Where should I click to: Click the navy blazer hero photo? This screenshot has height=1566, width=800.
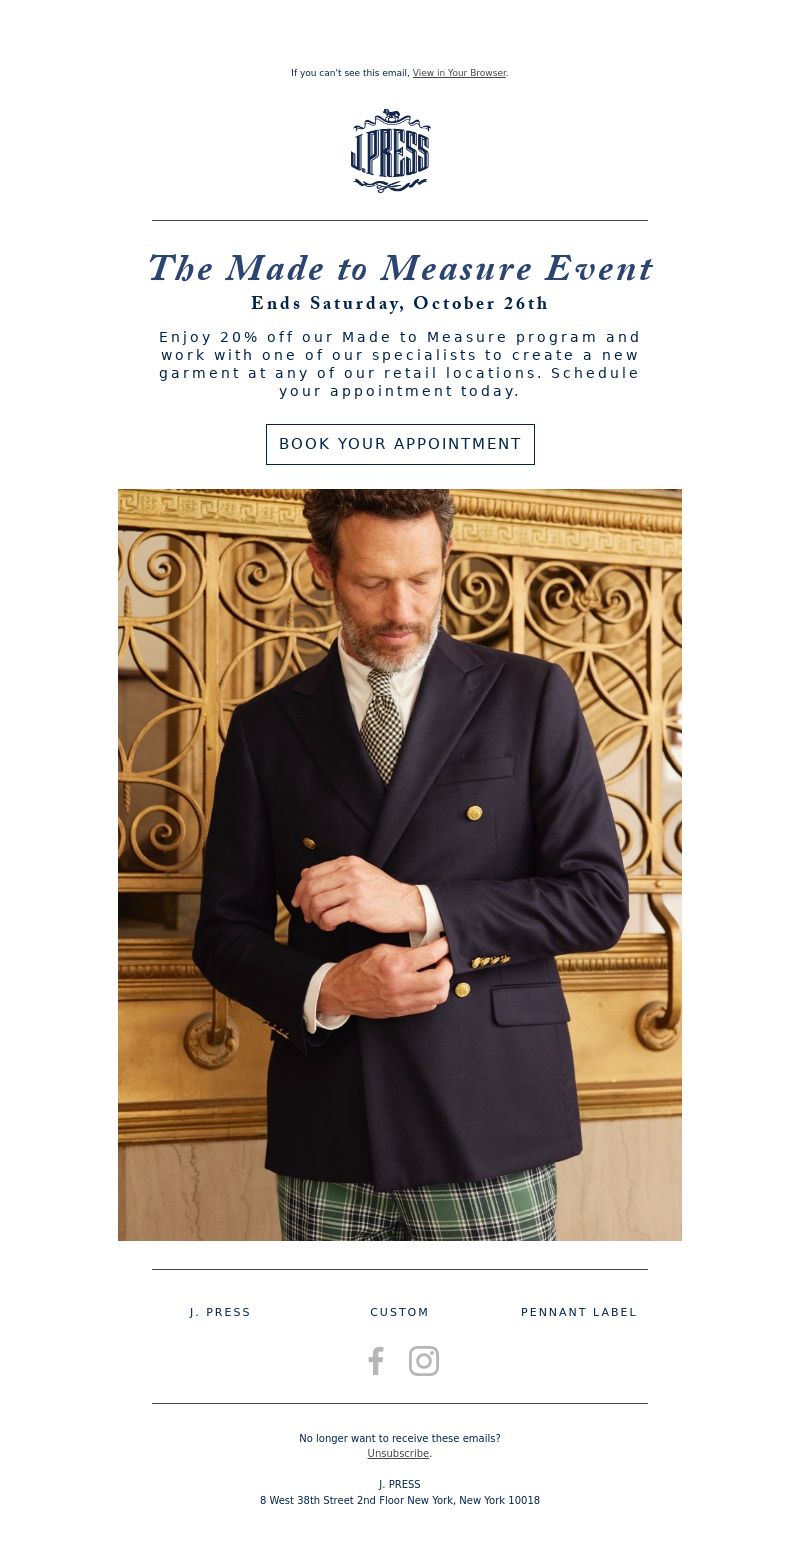(400, 865)
